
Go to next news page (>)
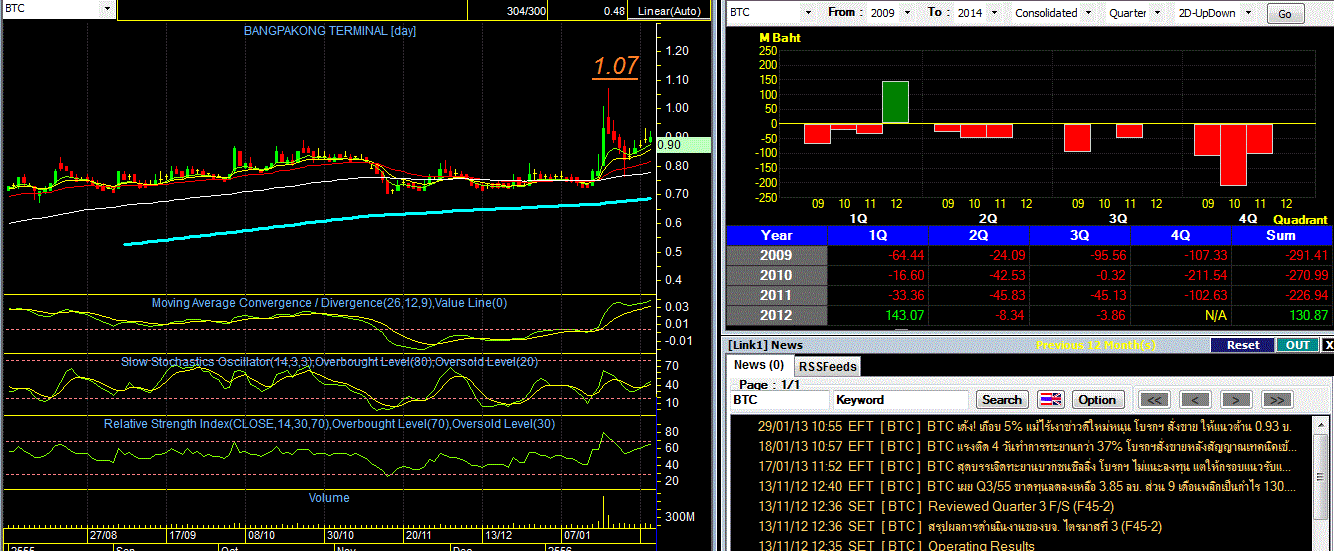click(x=1236, y=399)
